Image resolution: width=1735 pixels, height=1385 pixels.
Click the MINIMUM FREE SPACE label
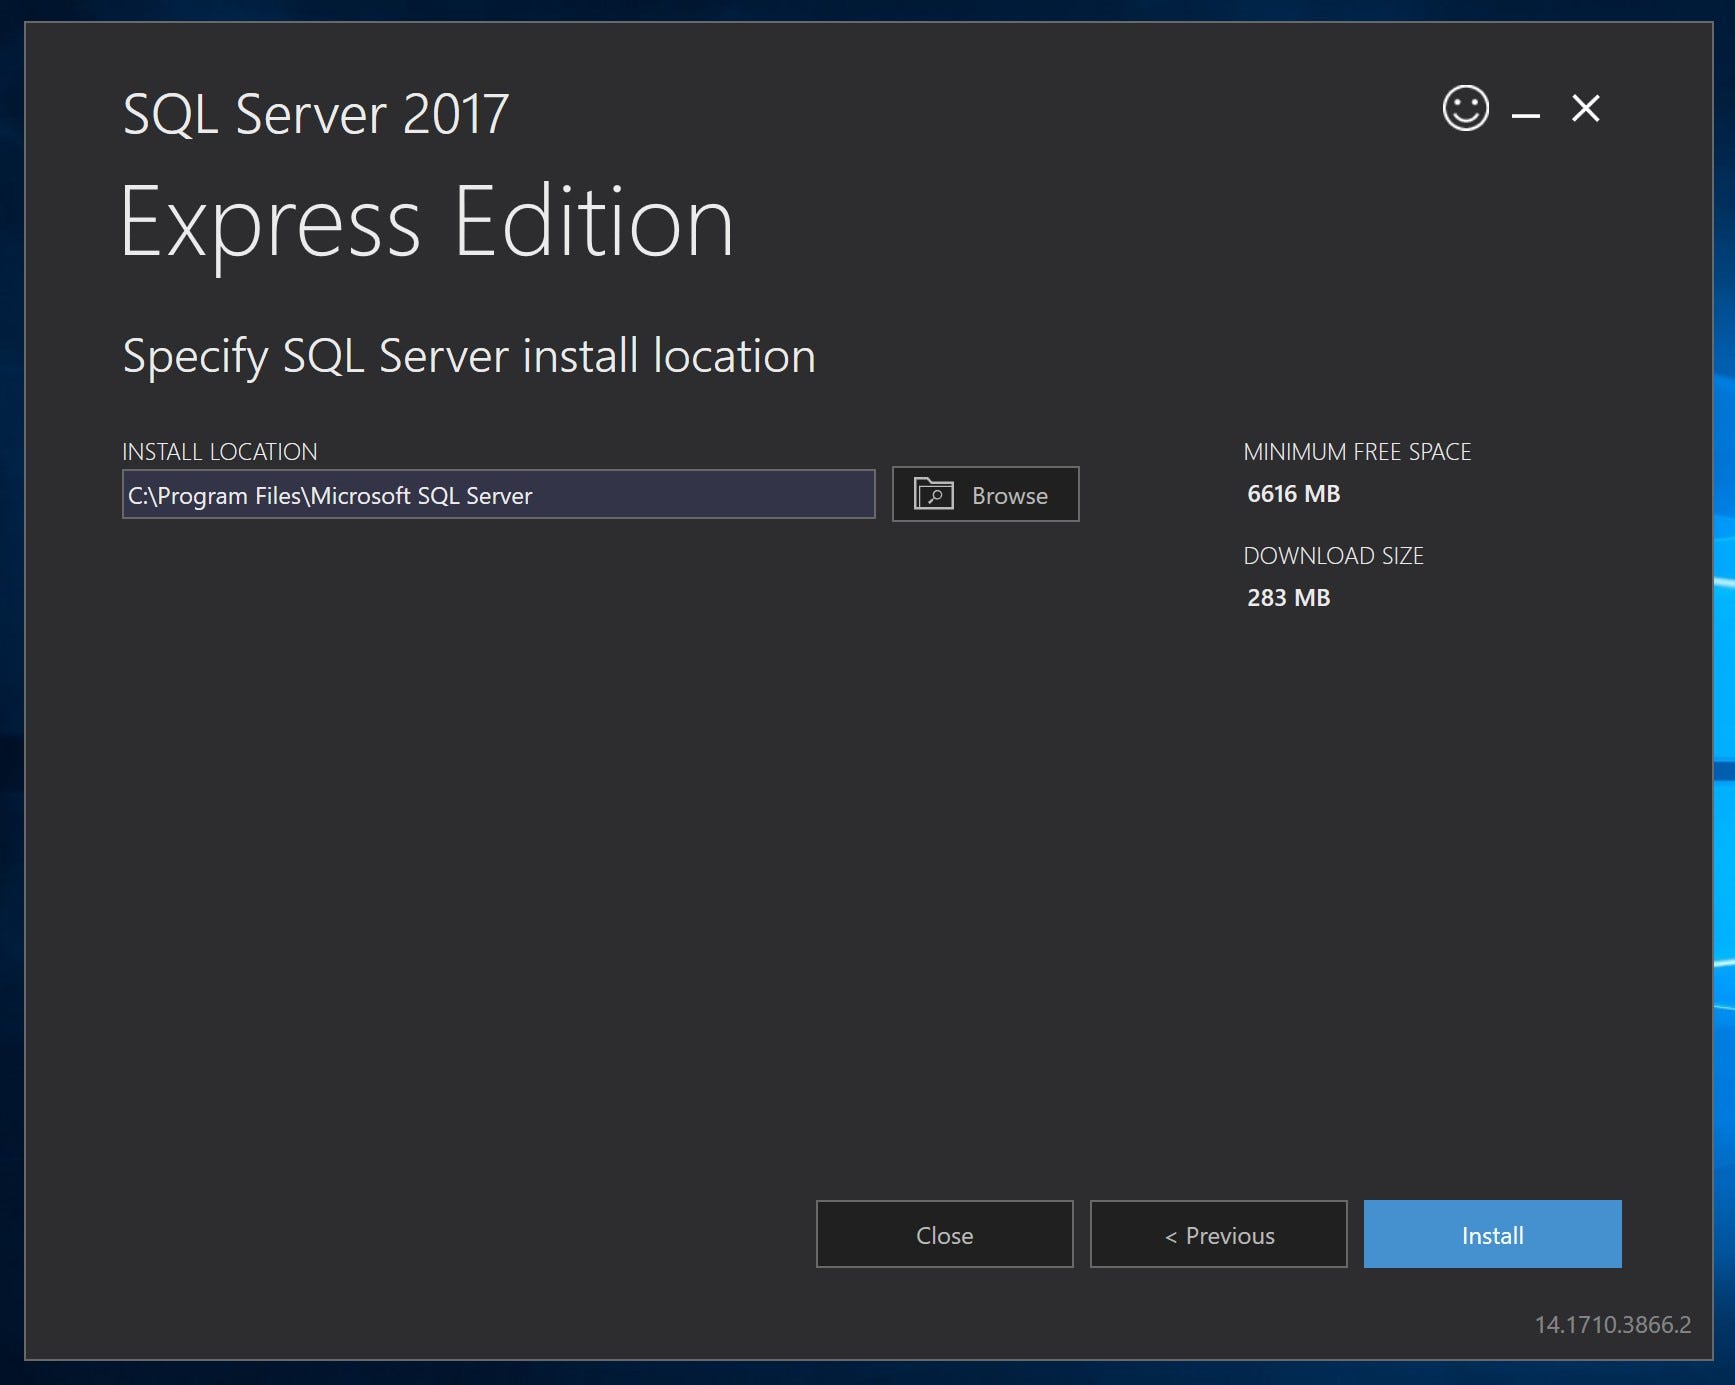(1357, 451)
